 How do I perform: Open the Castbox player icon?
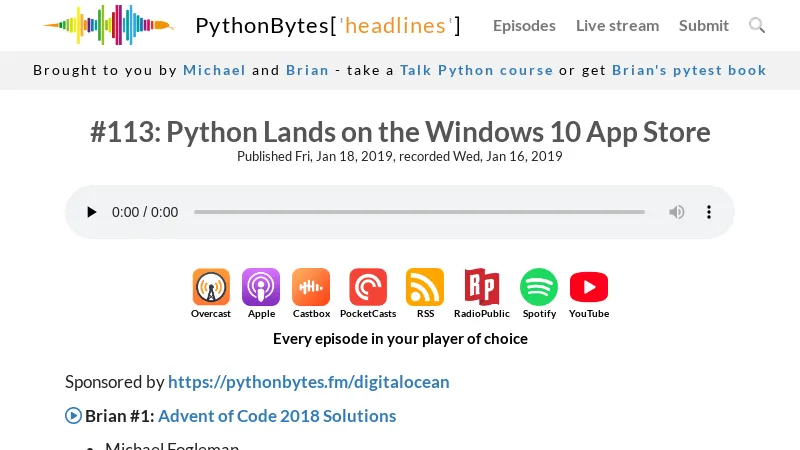311,287
